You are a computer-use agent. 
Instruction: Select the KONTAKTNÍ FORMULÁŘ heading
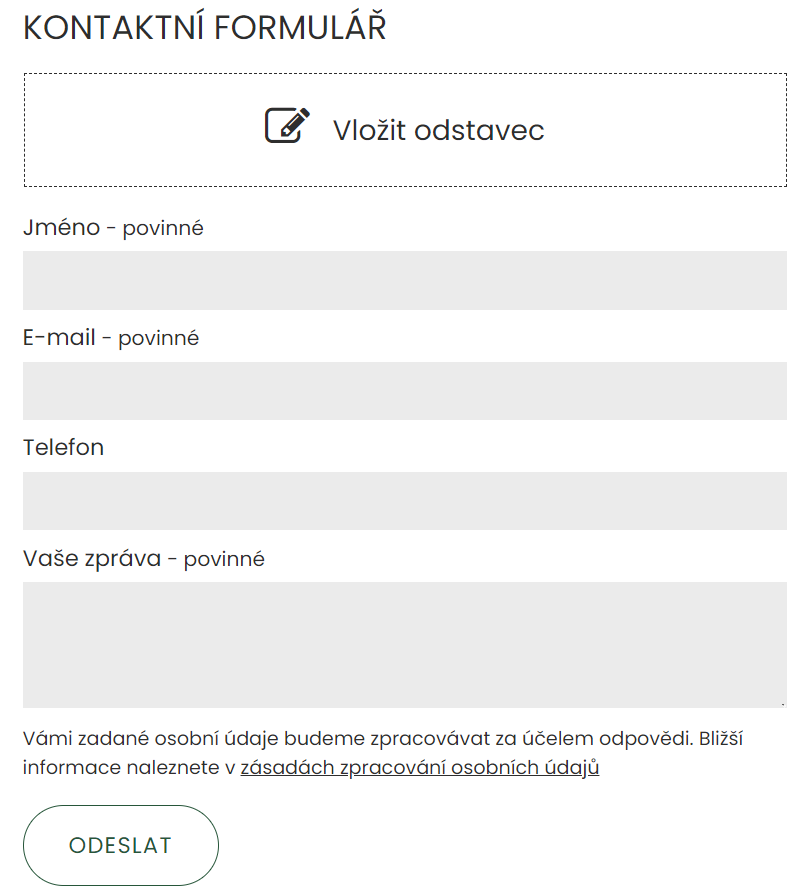point(204,28)
